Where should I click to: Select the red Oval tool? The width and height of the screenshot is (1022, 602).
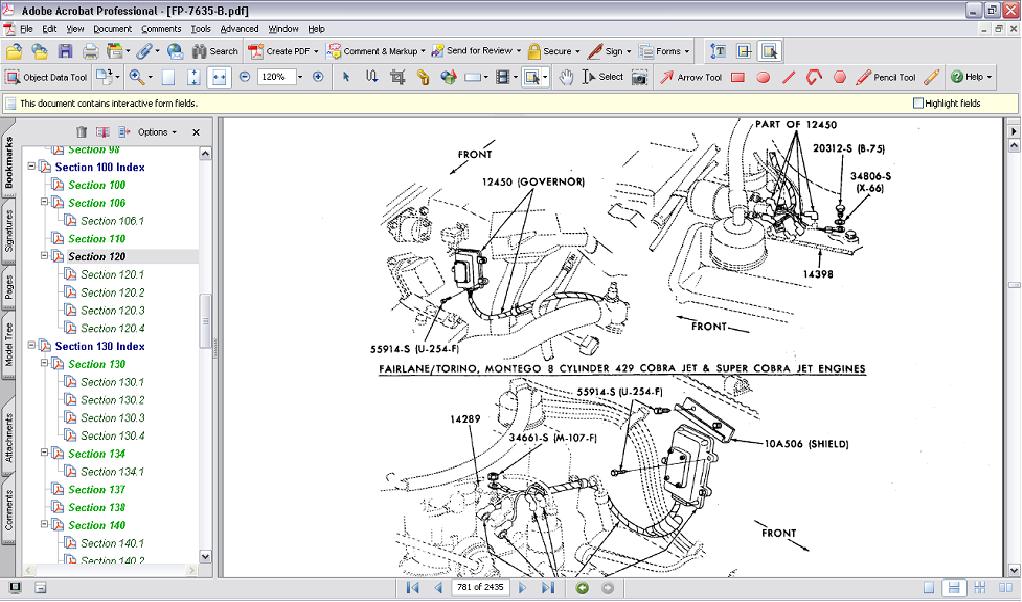click(763, 78)
